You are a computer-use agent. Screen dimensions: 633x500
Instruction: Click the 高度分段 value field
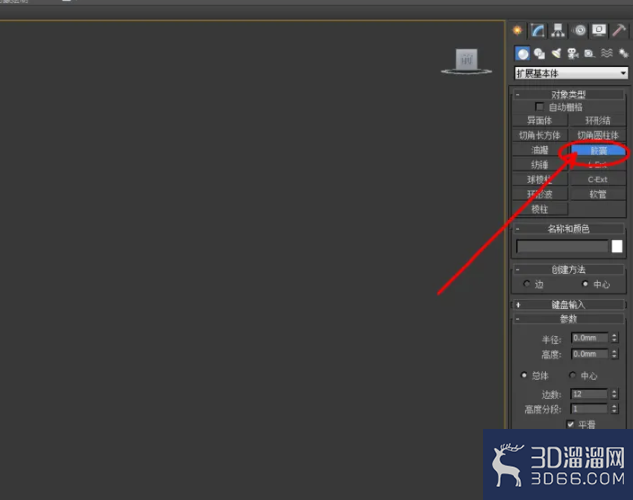pyautogui.click(x=589, y=409)
